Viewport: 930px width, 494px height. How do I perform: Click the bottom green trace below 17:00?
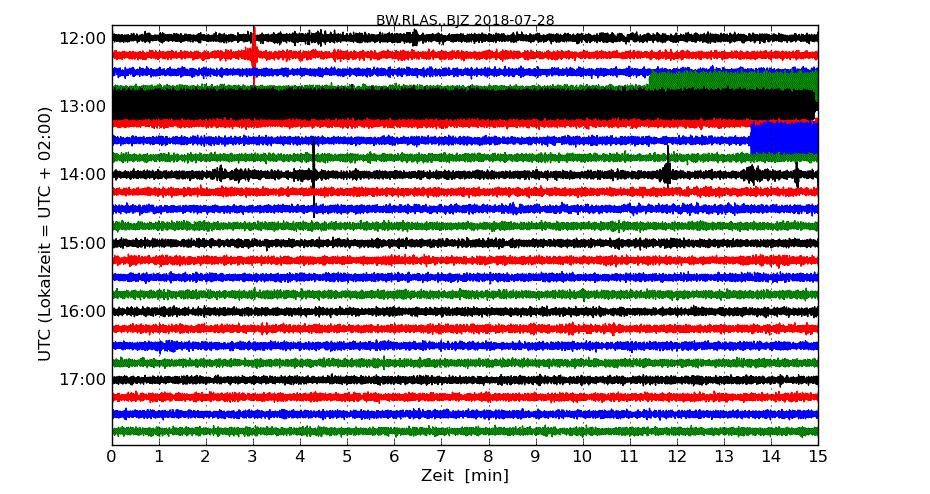(x=465, y=431)
